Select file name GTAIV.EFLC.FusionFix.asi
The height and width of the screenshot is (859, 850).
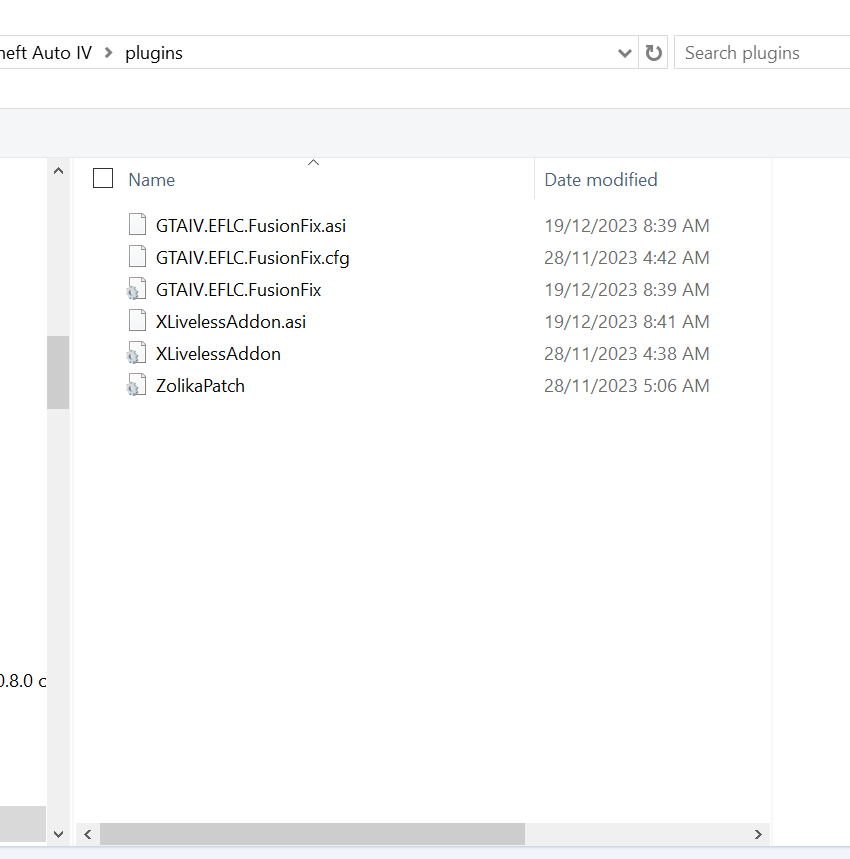(x=251, y=226)
